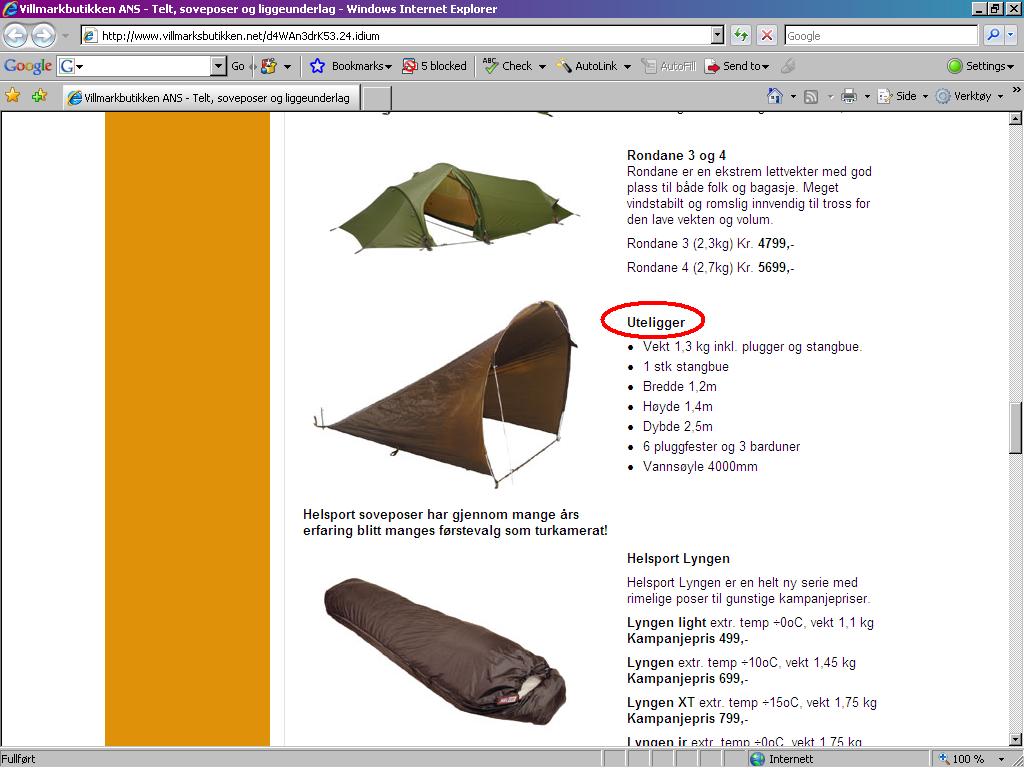Open the zoom level dropdown arrow
This screenshot has height=768, width=1024.
coord(1001,760)
